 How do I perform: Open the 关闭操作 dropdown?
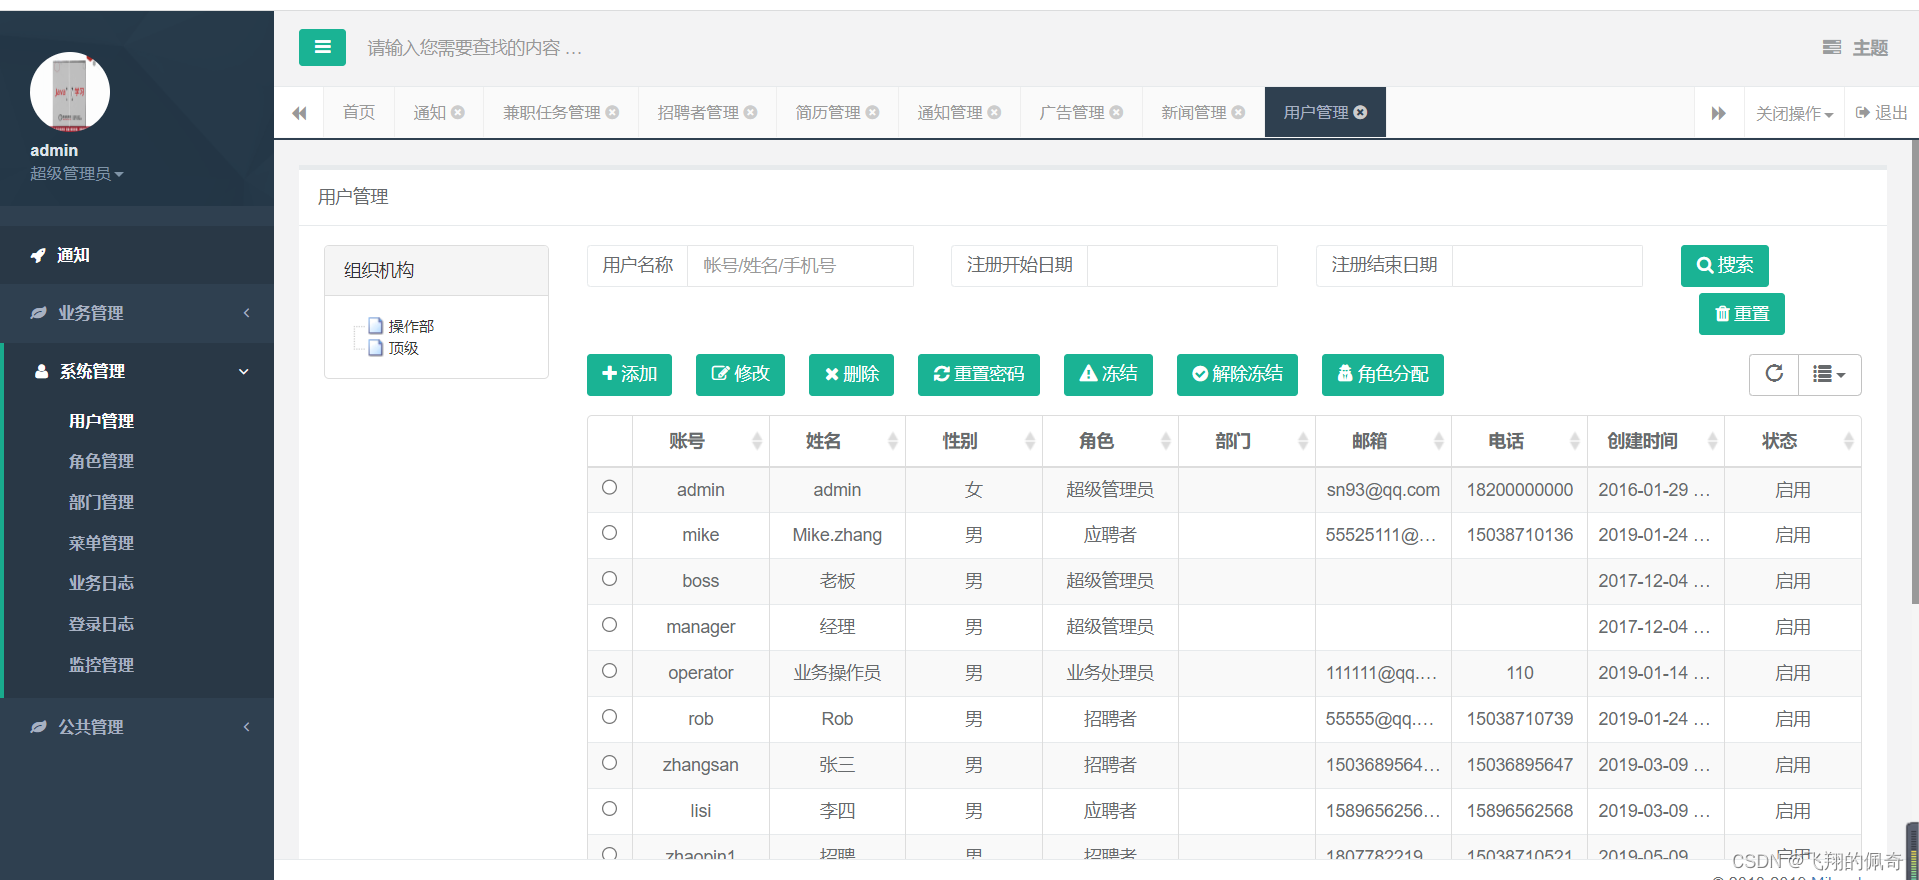point(1794,113)
